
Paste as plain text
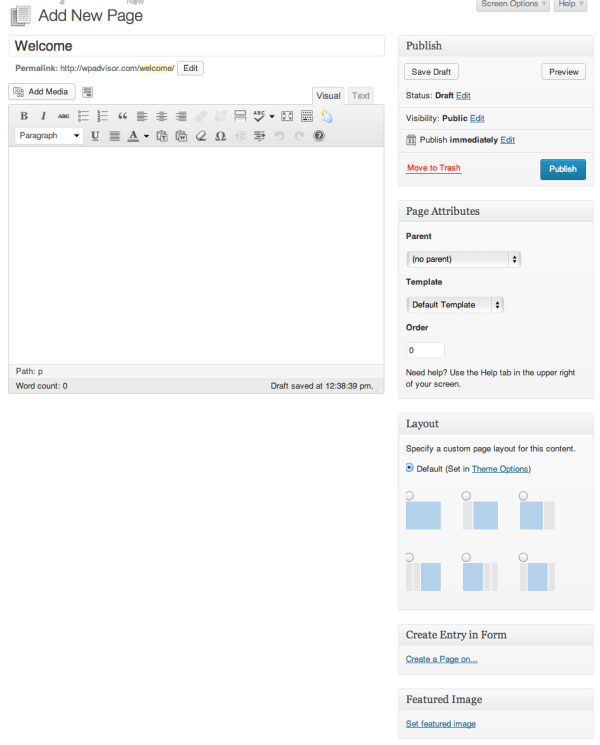pyautogui.click(x=162, y=136)
